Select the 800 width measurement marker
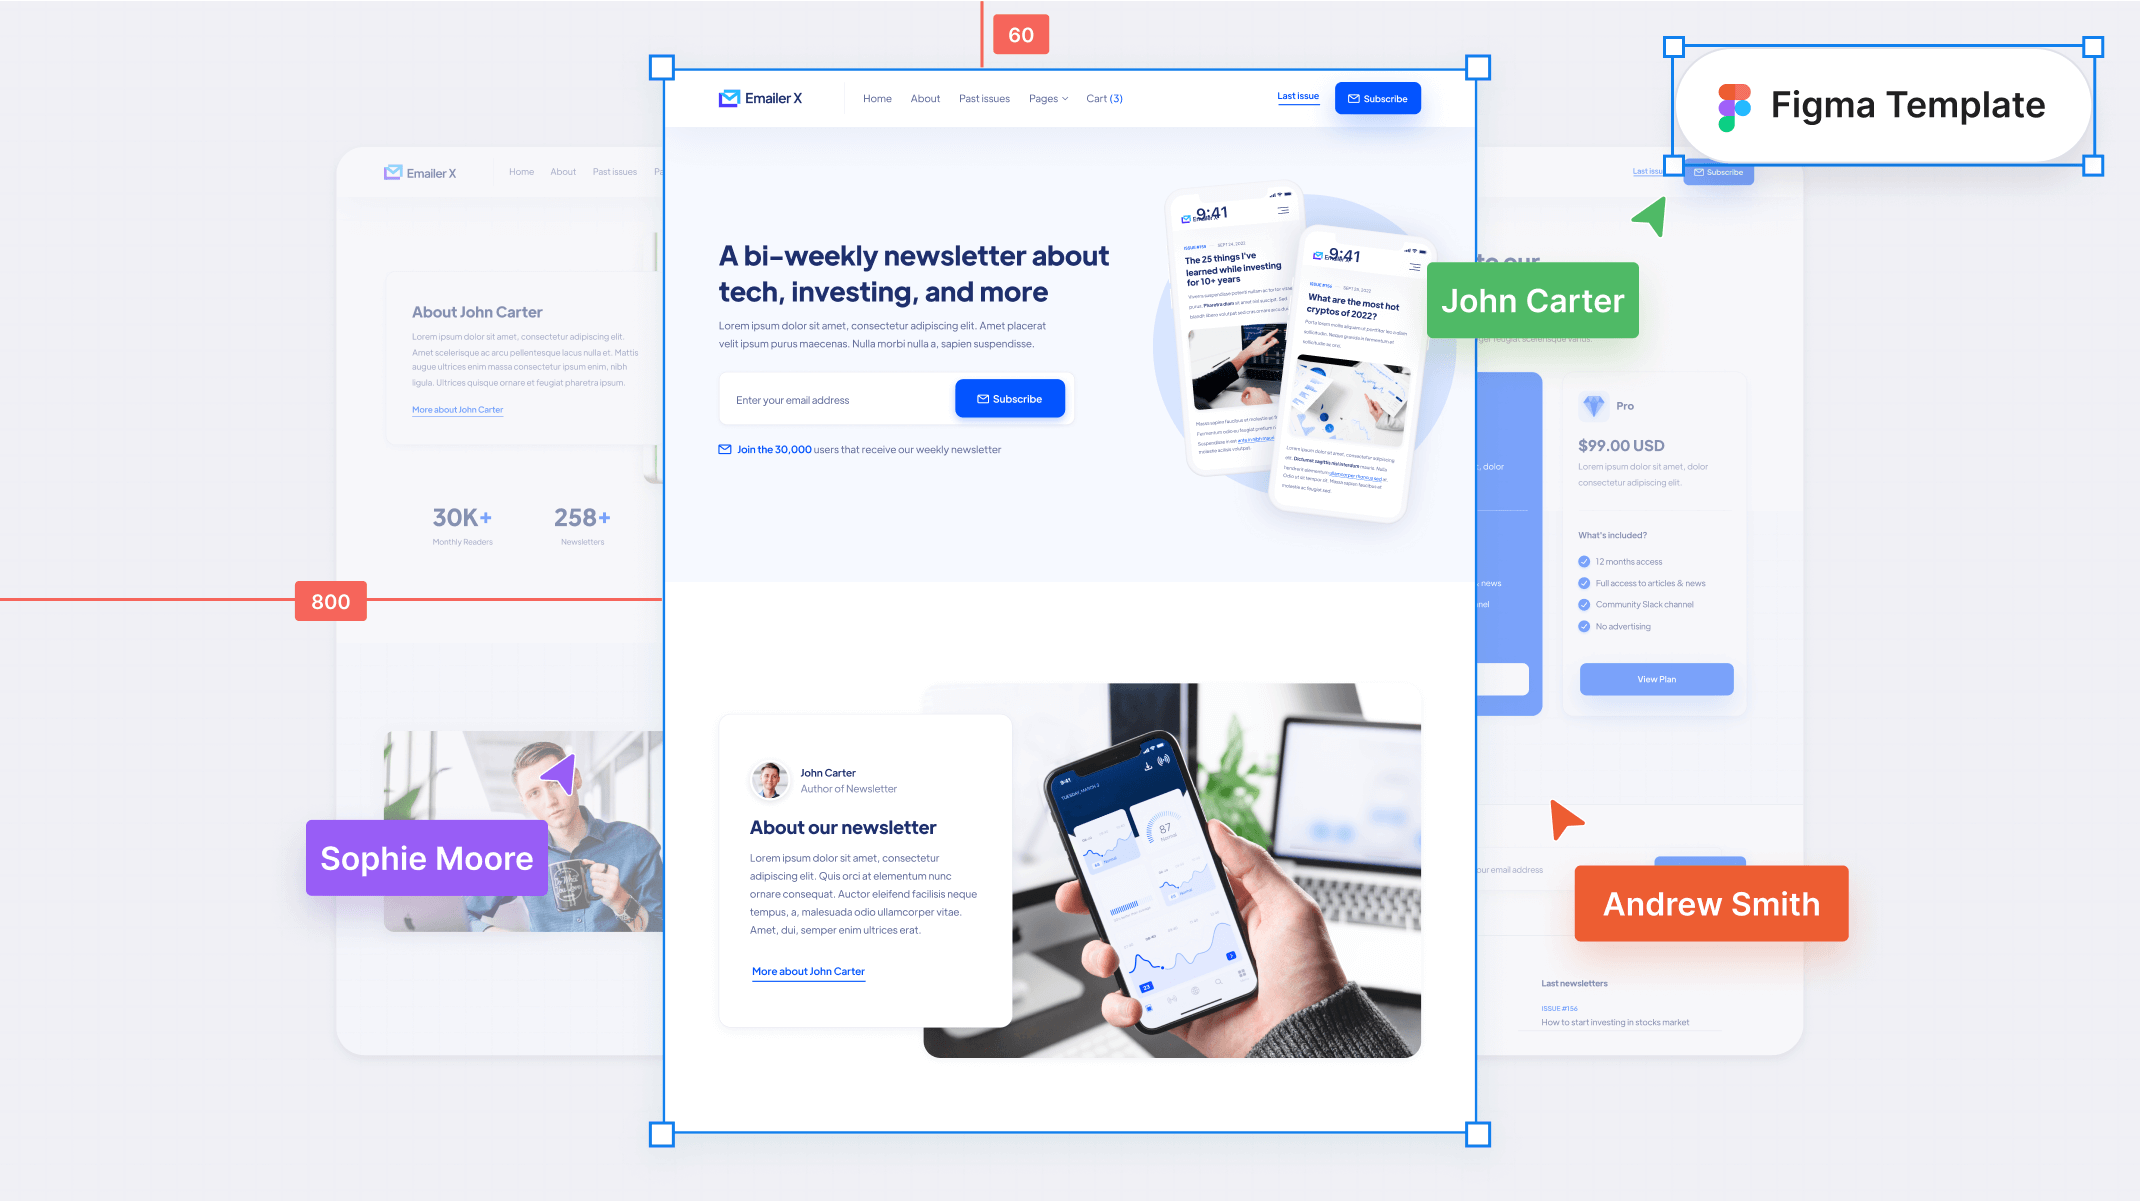The width and height of the screenshot is (2140, 1201). tap(328, 601)
